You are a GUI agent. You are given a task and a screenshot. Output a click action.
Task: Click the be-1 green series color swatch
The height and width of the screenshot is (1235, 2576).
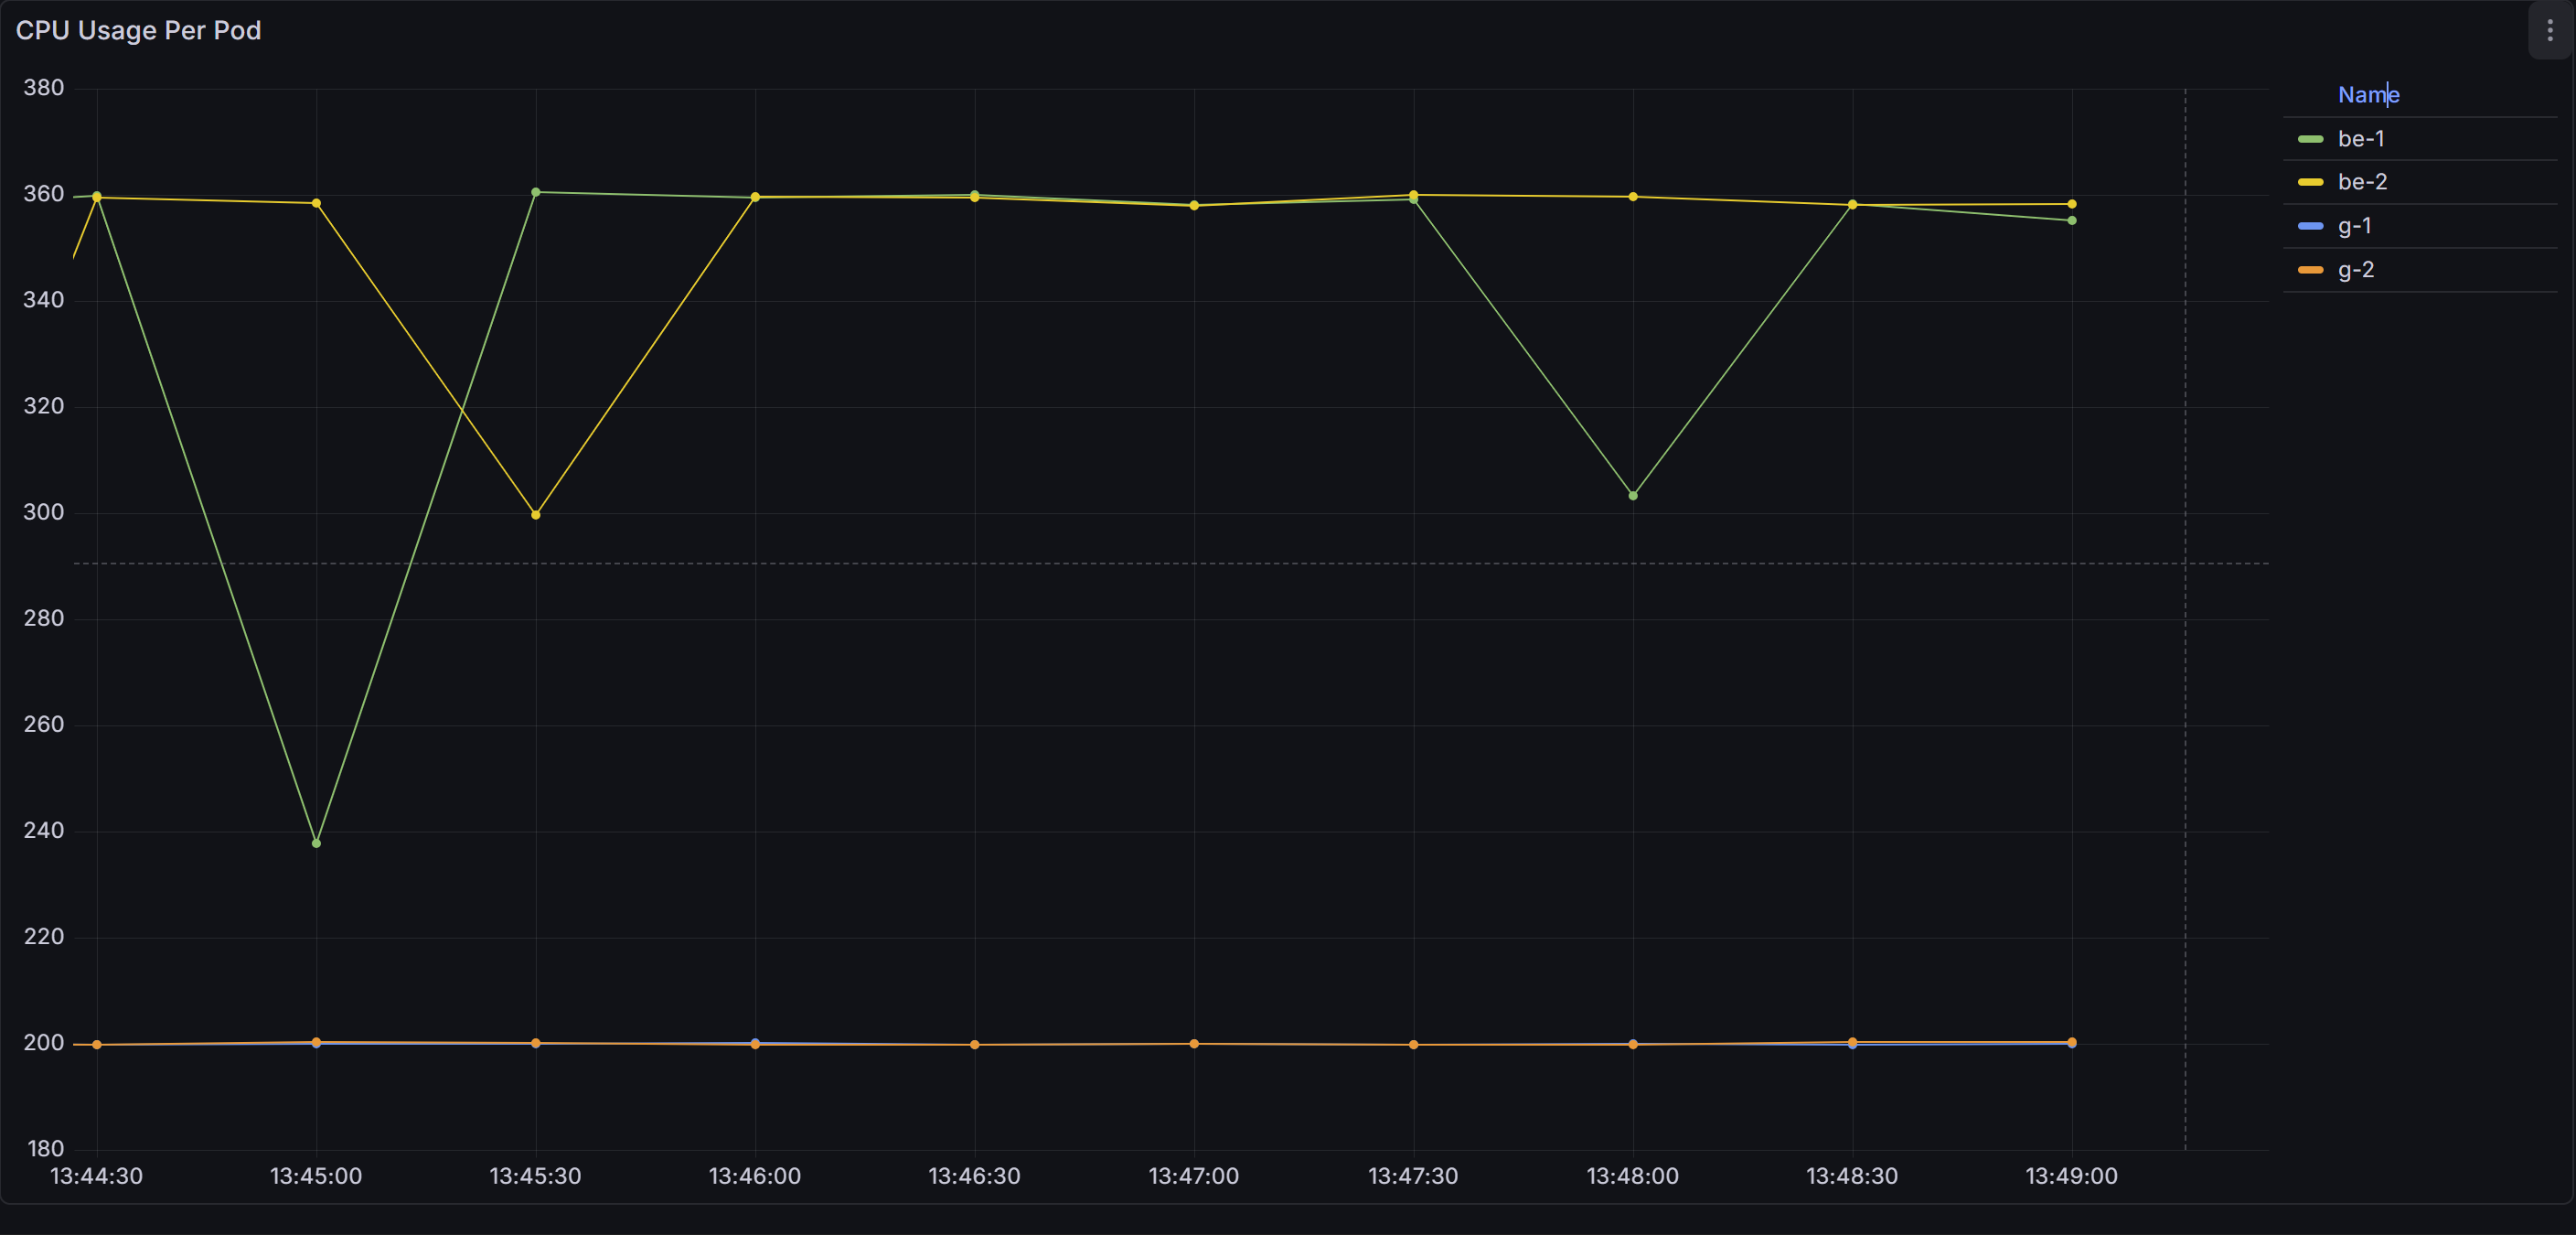pyautogui.click(x=2310, y=139)
